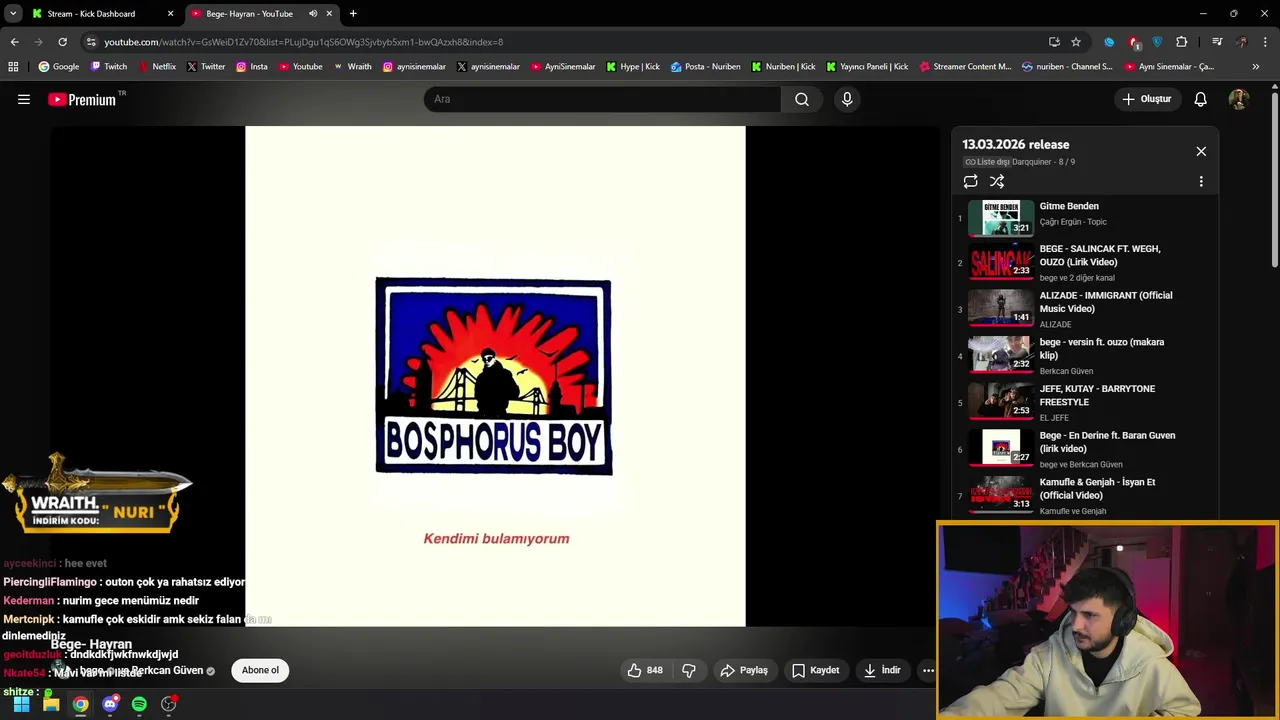Screen dimensions: 1280x720
Task: Show more bookmarks chevron
Action: (x=1256, y=67)
